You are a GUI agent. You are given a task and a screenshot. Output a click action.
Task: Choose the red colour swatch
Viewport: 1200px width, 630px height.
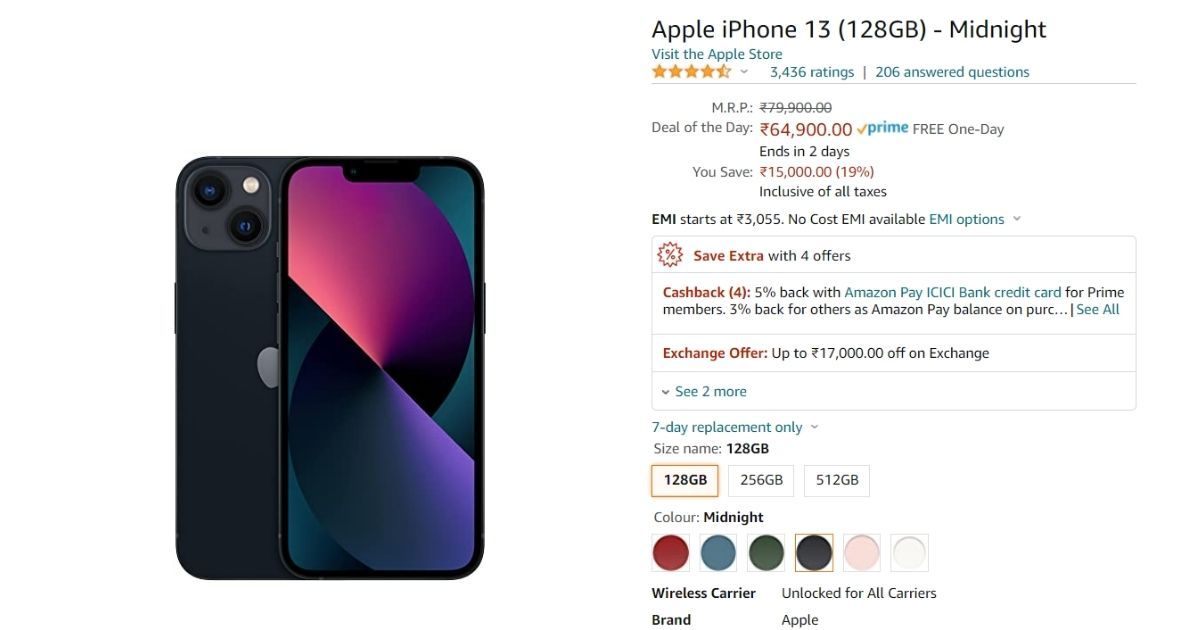670,552
